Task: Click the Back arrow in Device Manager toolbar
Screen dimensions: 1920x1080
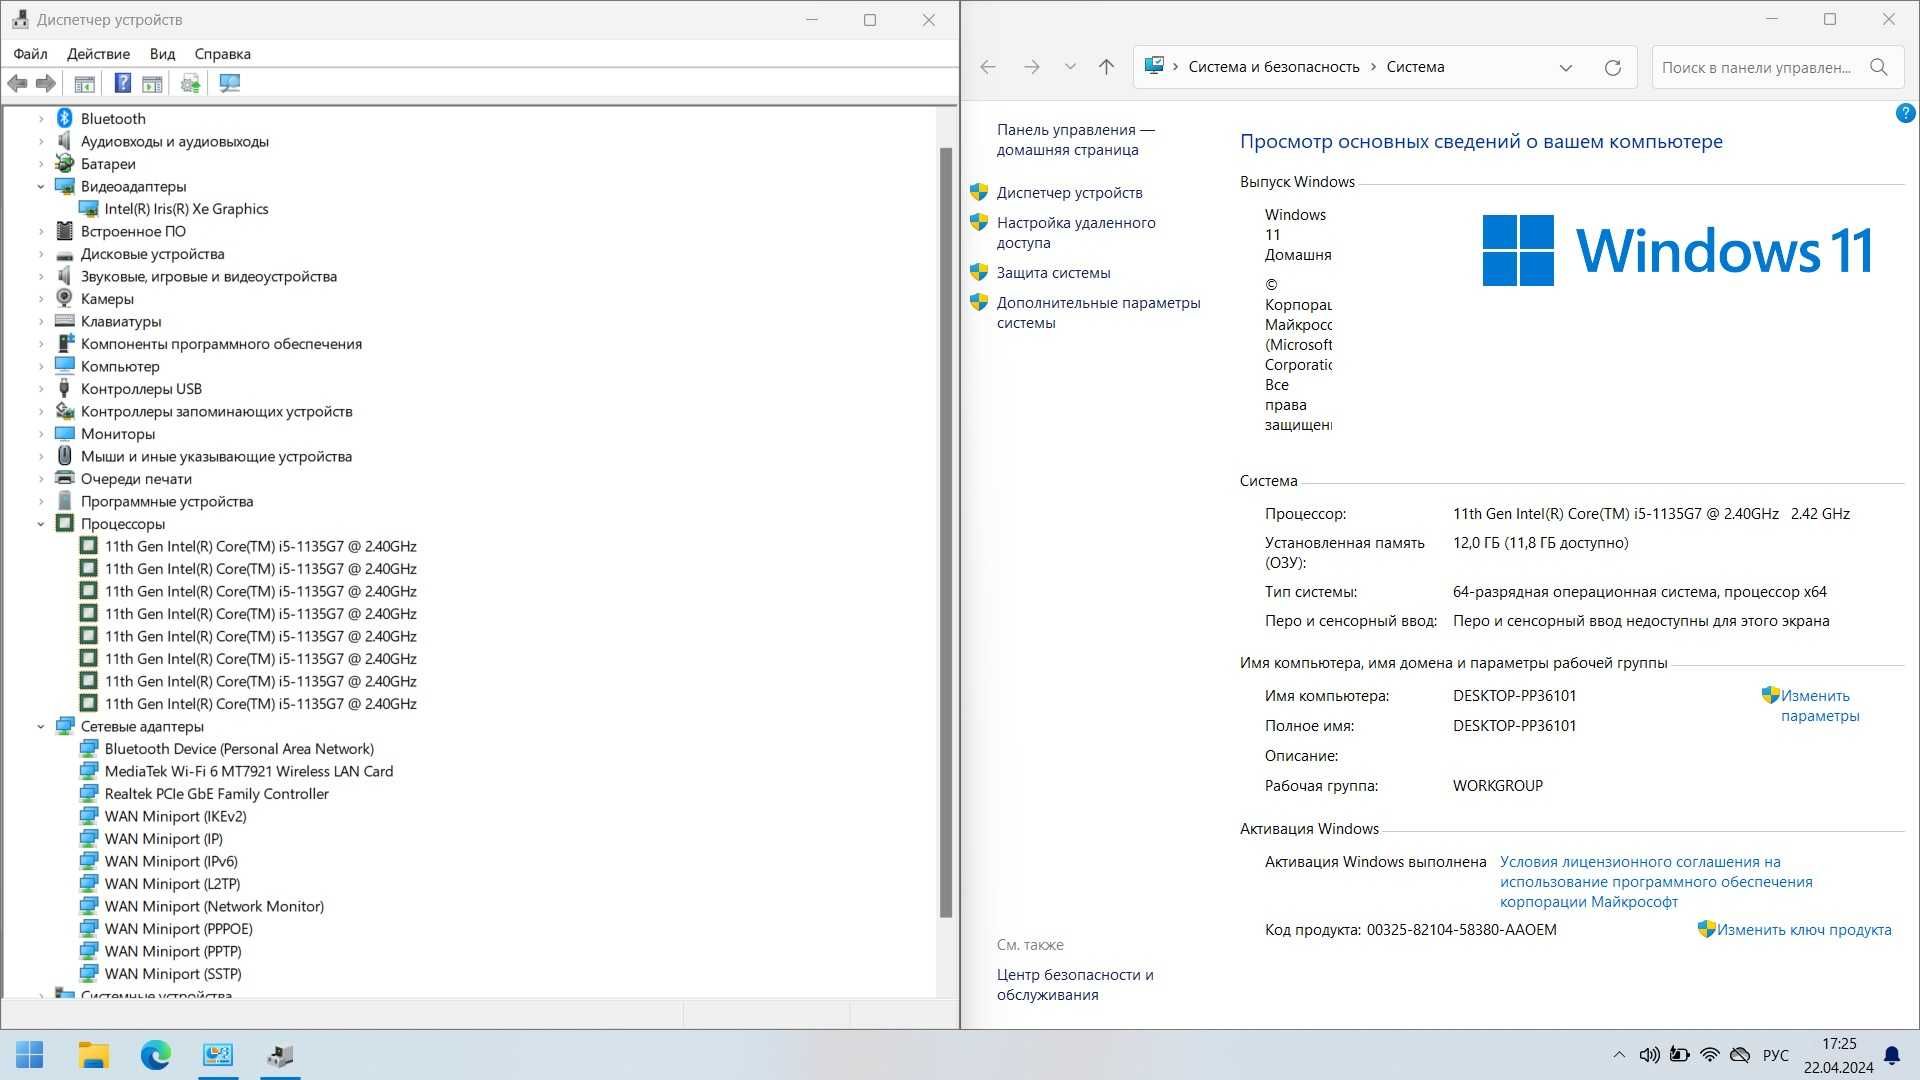Action: pyautogui.click(x=17, y=84)
